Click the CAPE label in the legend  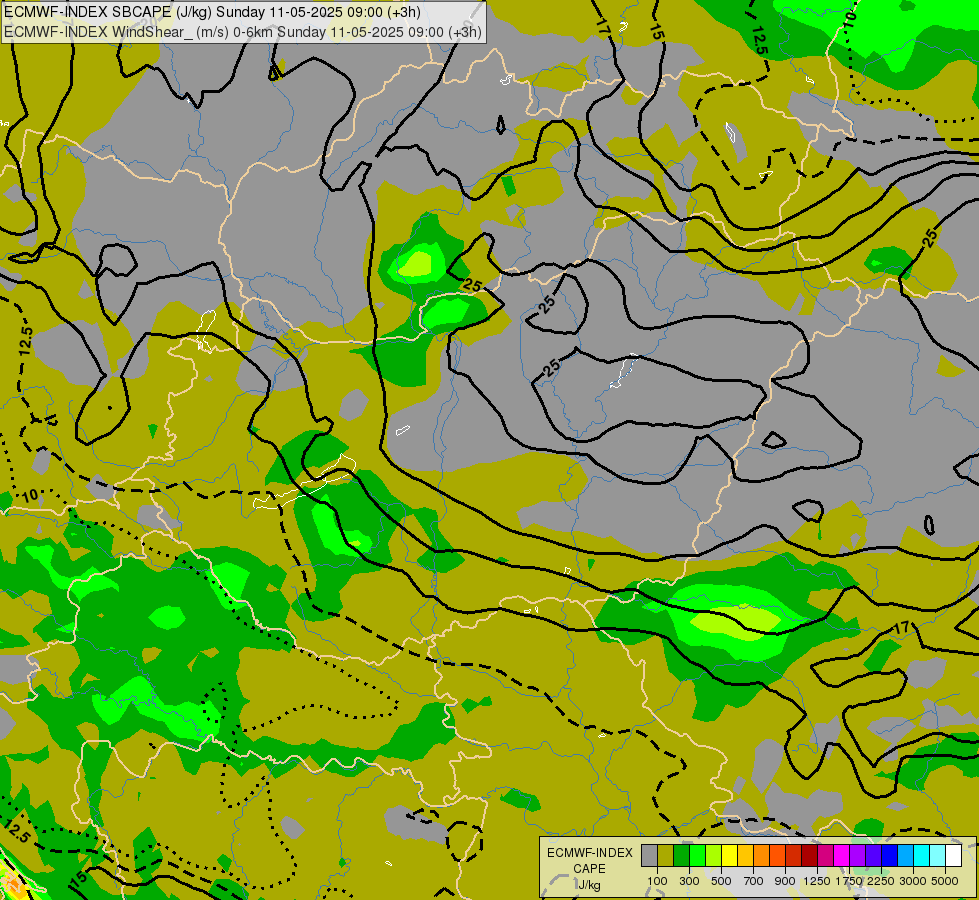589,869
